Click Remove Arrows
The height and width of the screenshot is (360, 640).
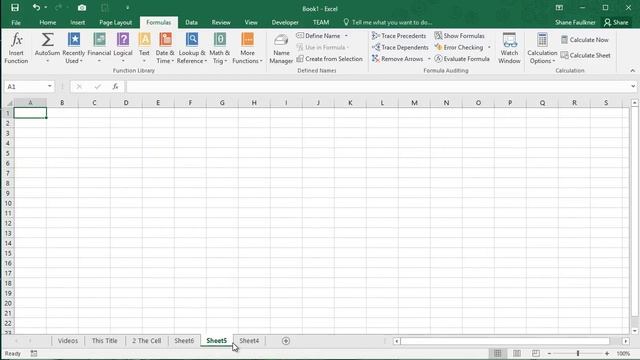tap(398, 59)
